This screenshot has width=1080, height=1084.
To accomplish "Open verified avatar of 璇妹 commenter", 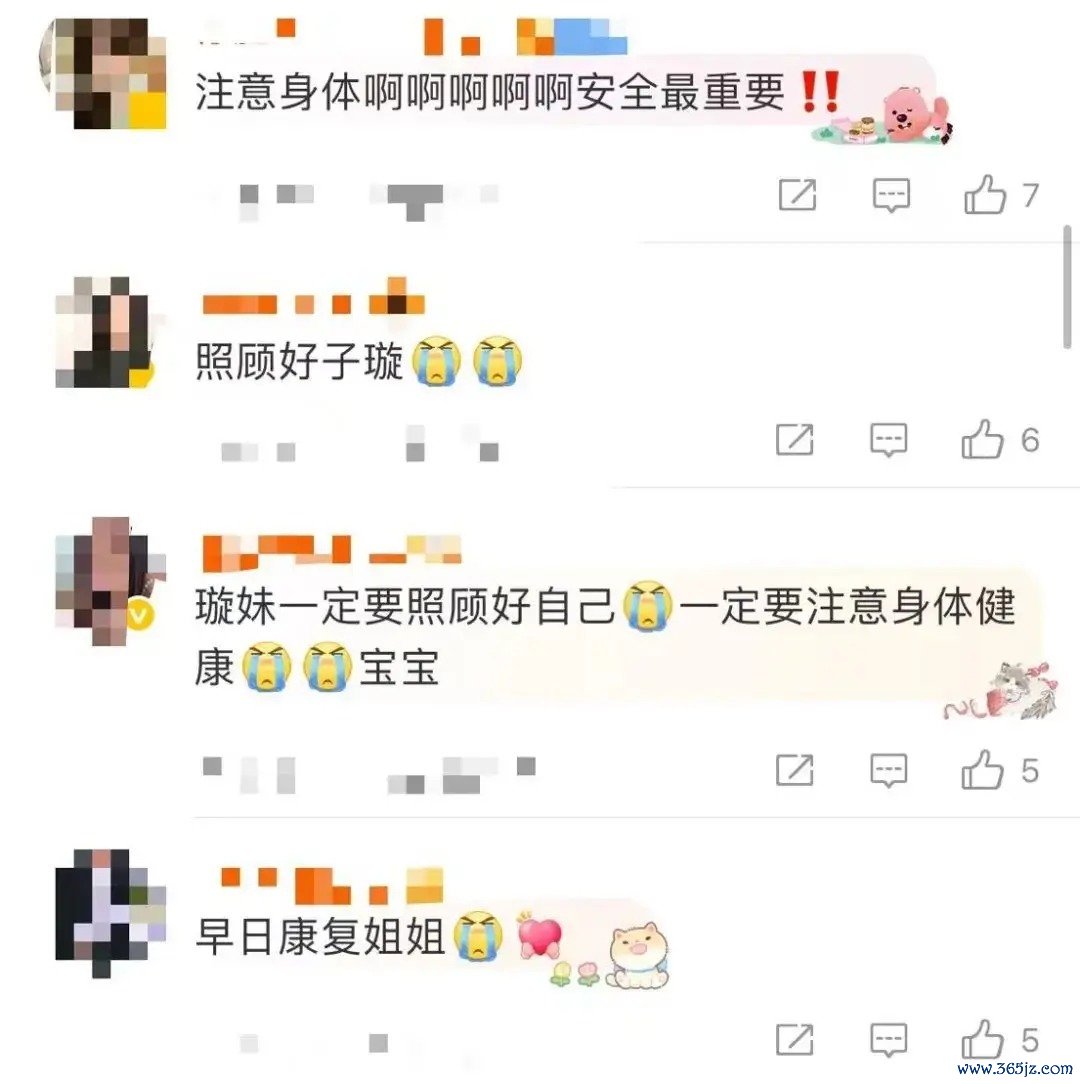I will pos(107,579).
